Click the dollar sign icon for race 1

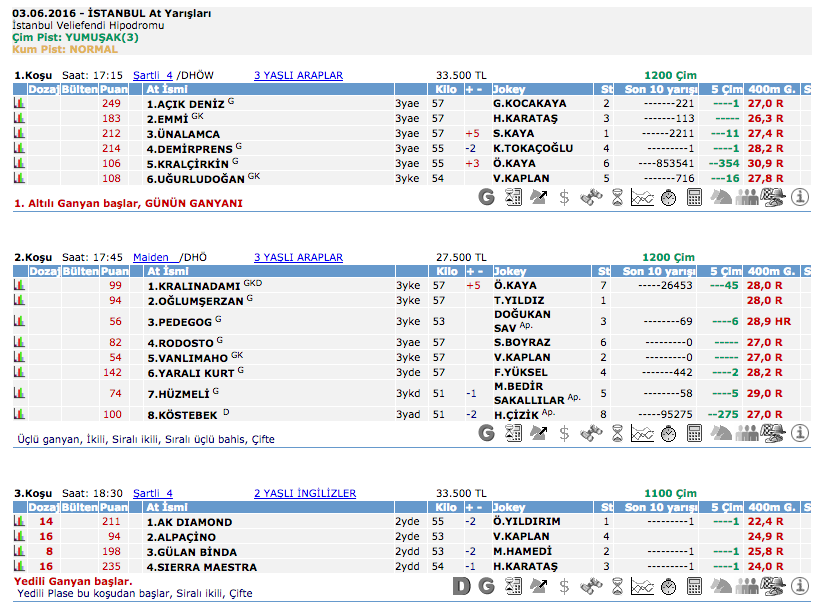(x=564, y=197)
